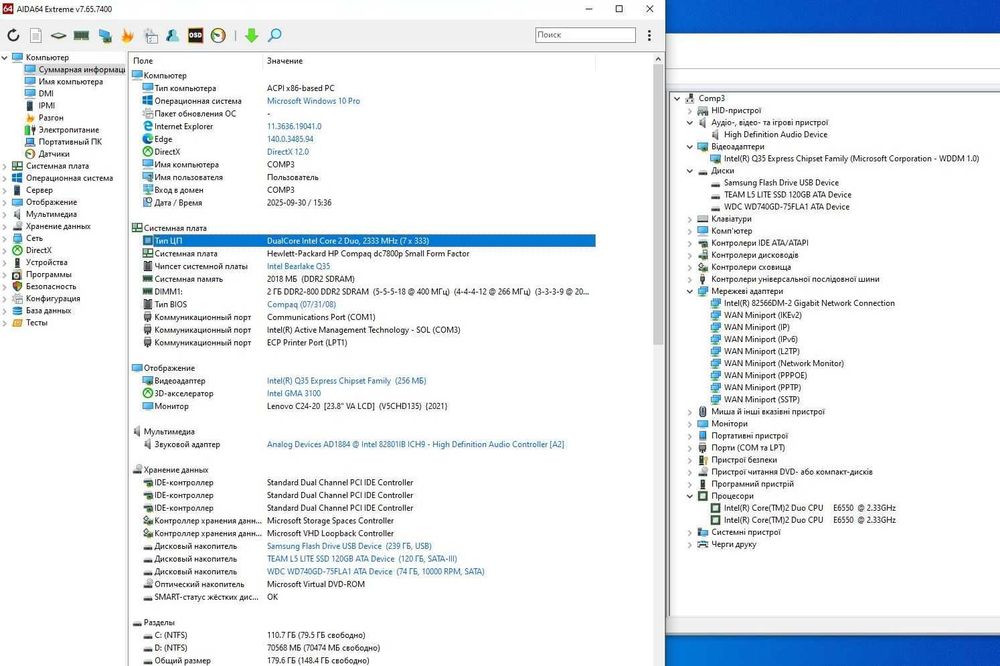The image size is (1000, 666).
Task: Select Разгон in the left tree
Action: tap(51, 117)
